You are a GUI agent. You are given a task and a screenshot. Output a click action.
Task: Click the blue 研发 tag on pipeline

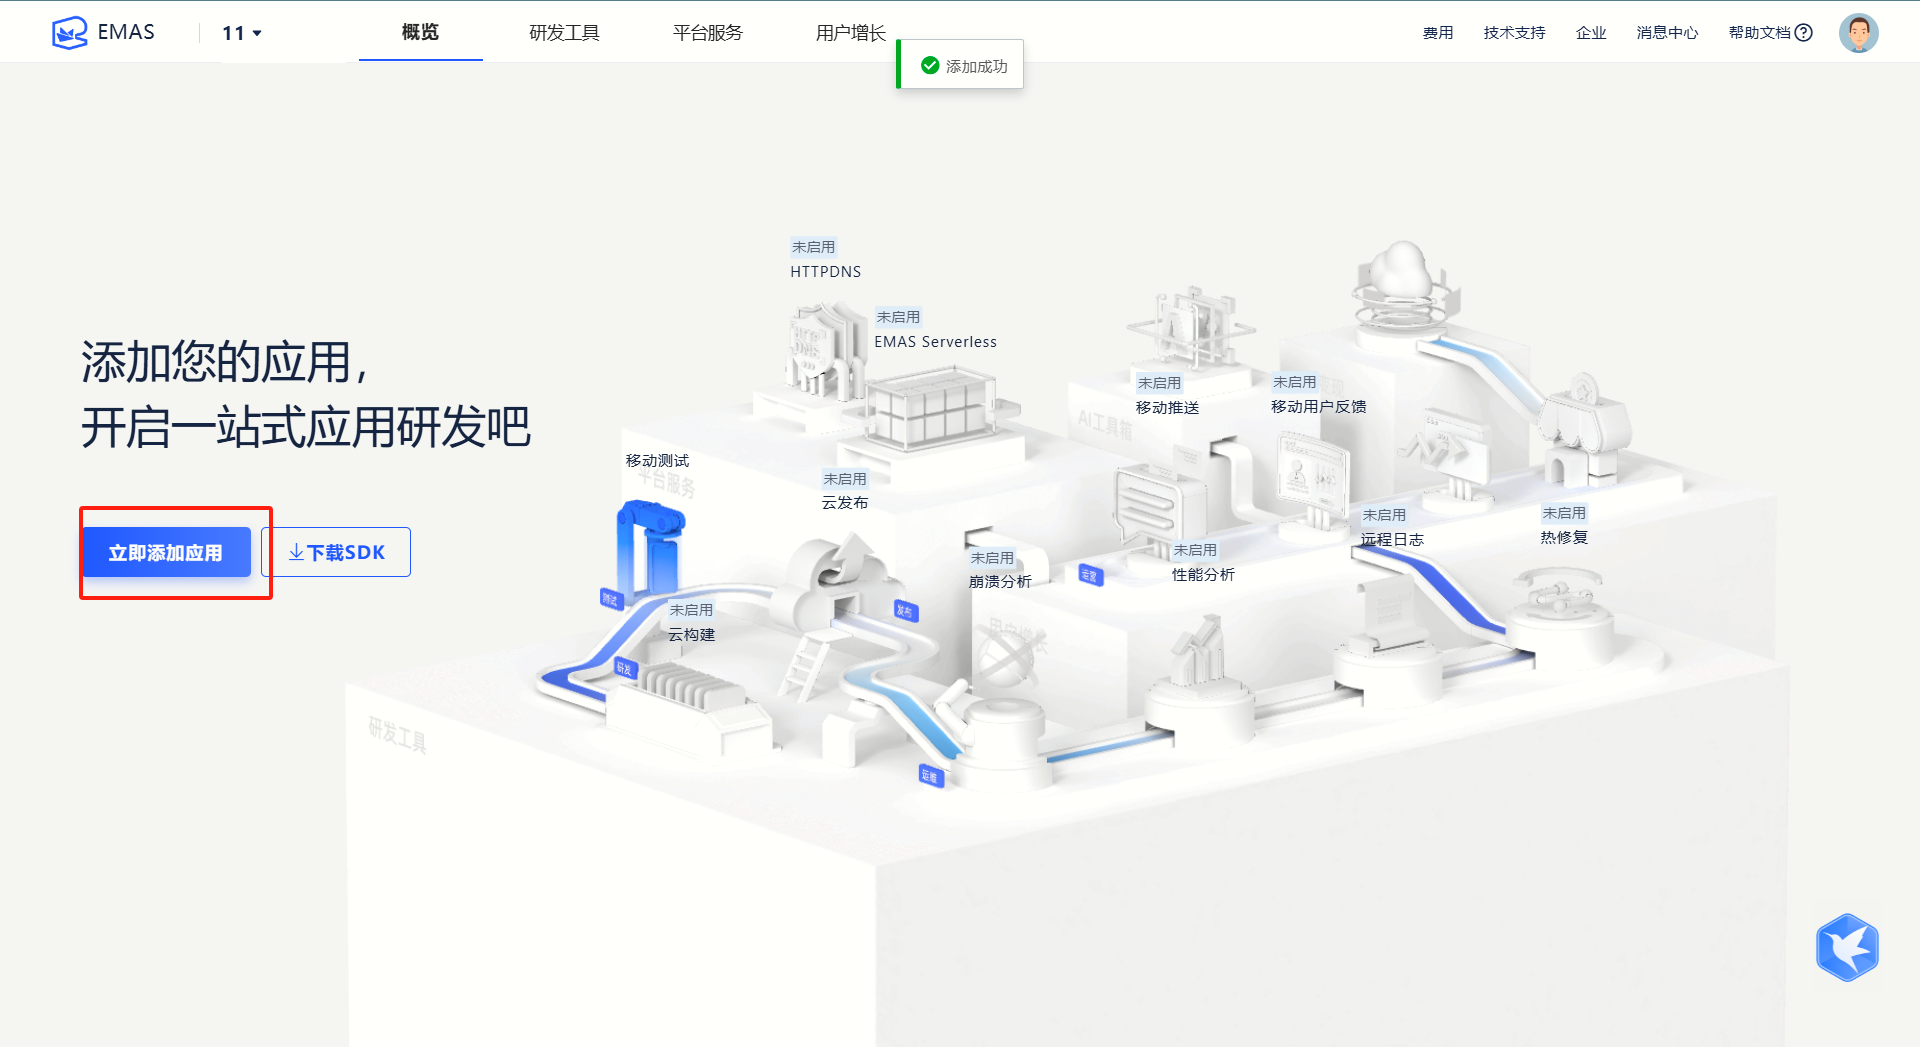point(625,668)
